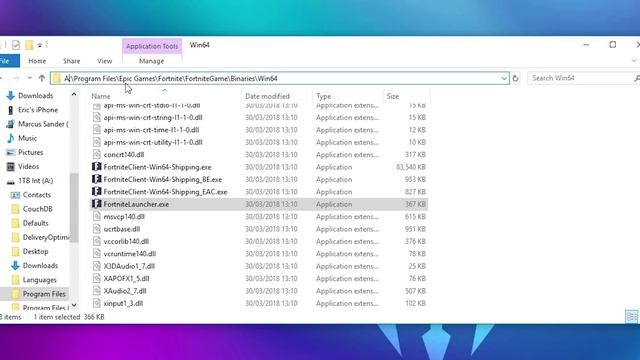This screenshot has height=360, width=640.
Task: Click the api-ms-win-crt-time-l1-1-0.dll icon
Action: [x=96, y=129]
